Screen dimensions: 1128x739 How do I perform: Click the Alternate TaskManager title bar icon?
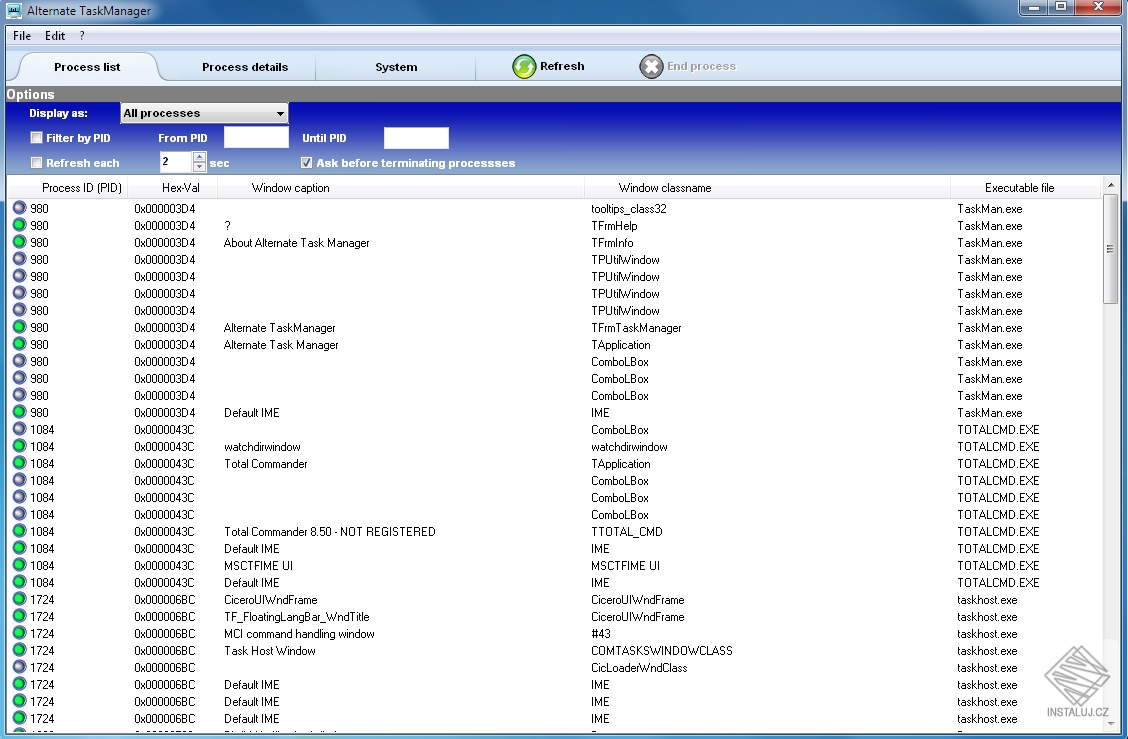pyautogui.click(x=14, y=10)
